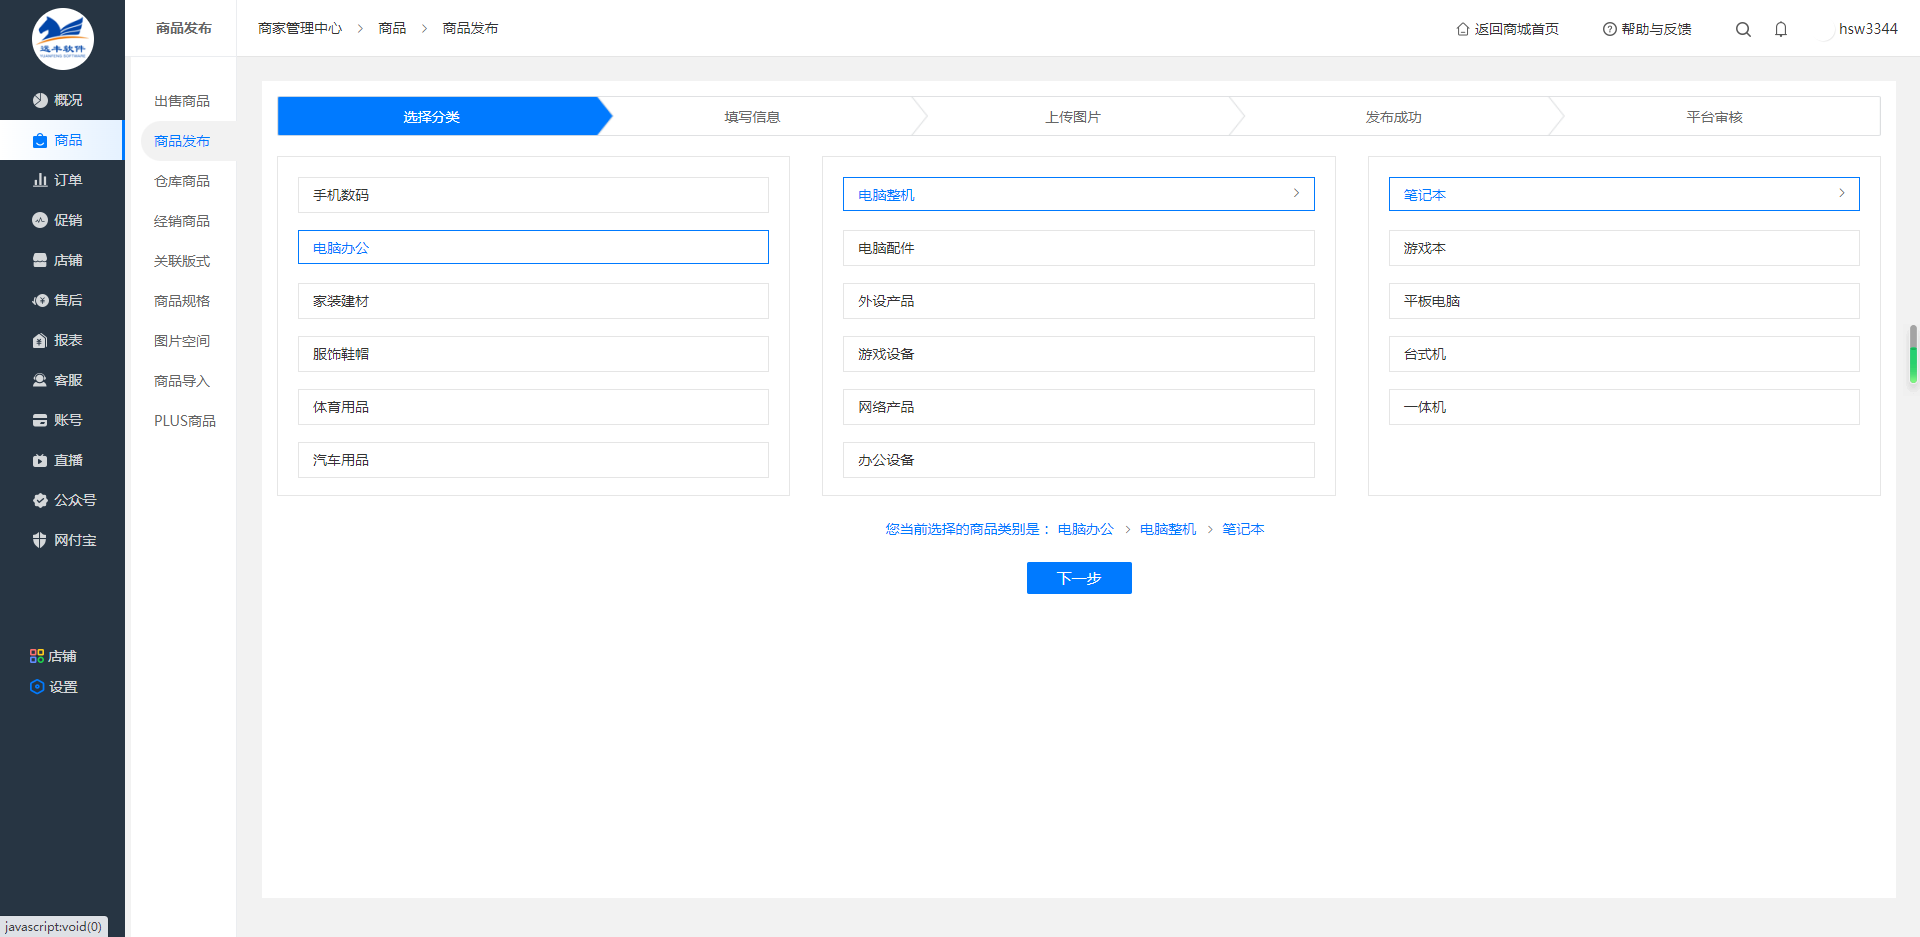The width and height of the screenshot is (1920, 937).
Task: Select 商品发布 in the submenu
Action: pos(182,141)
